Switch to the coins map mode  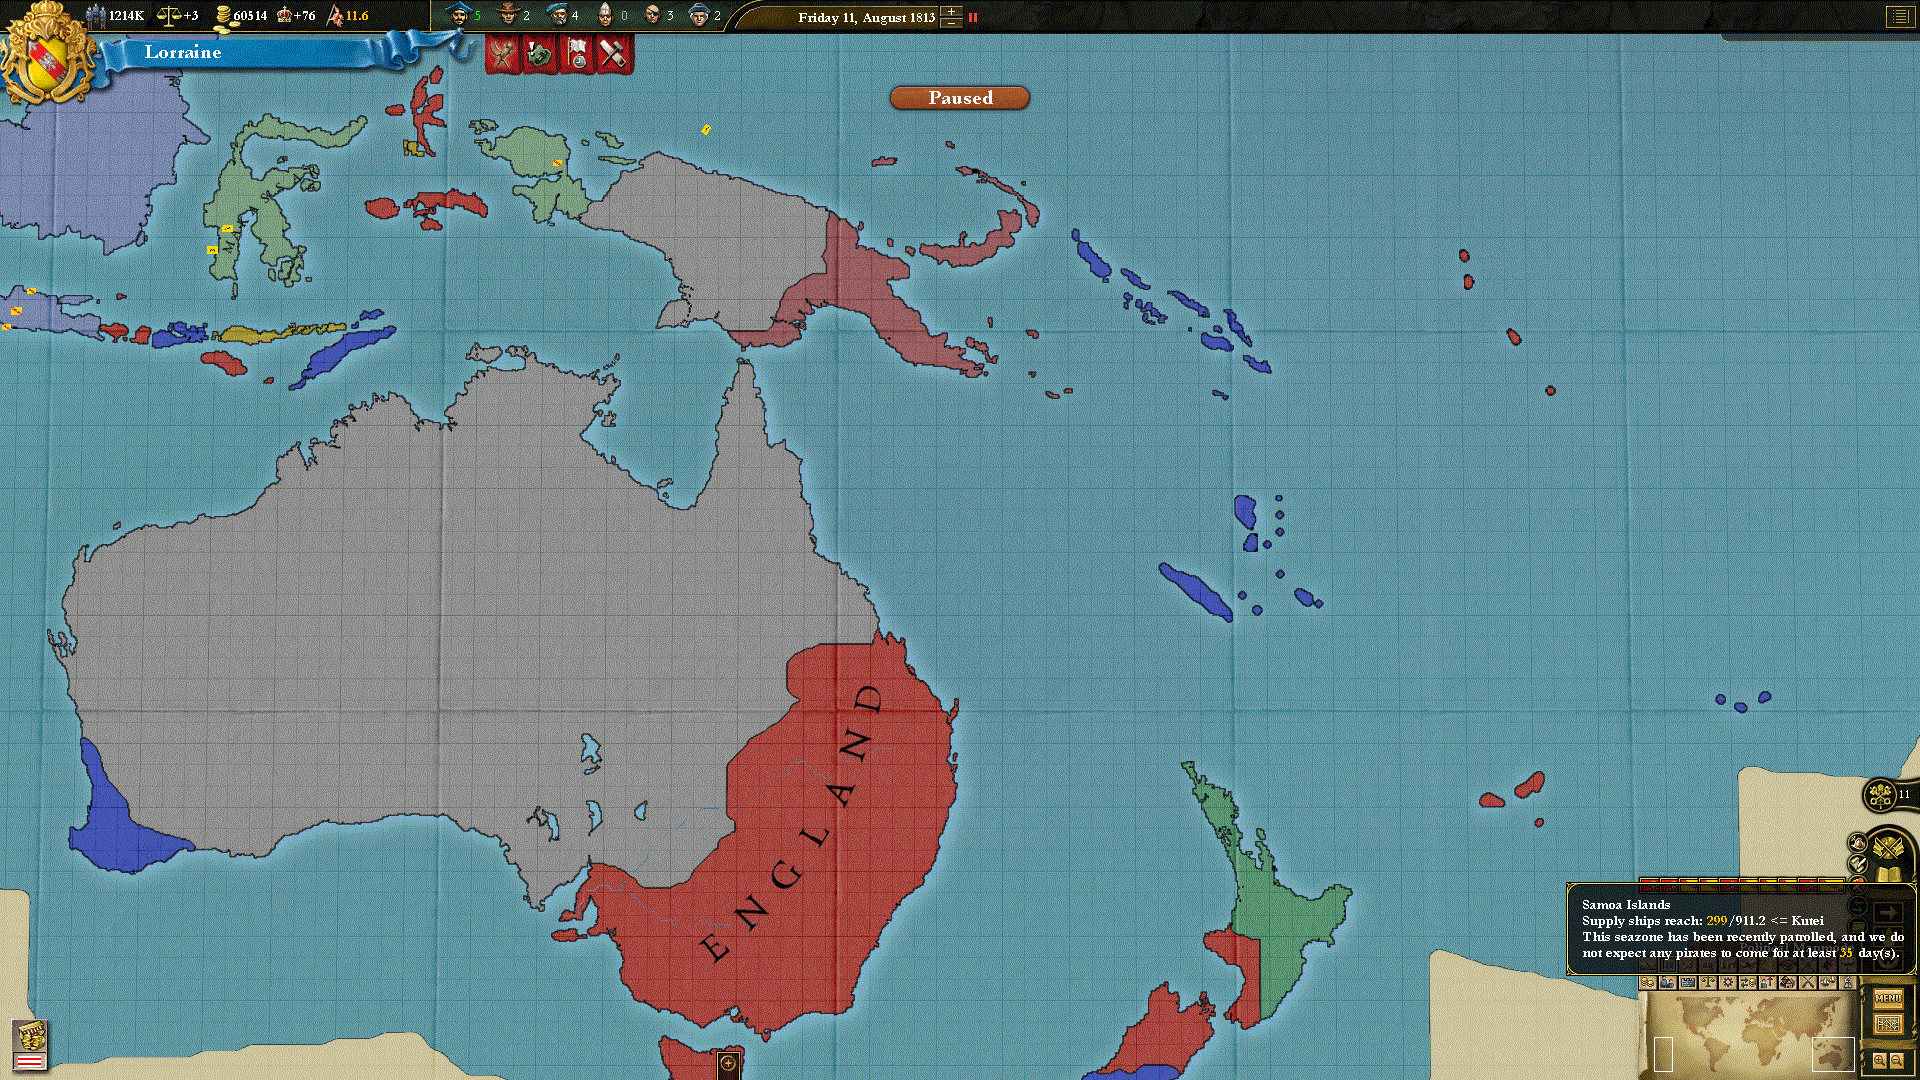point(1648,982)
